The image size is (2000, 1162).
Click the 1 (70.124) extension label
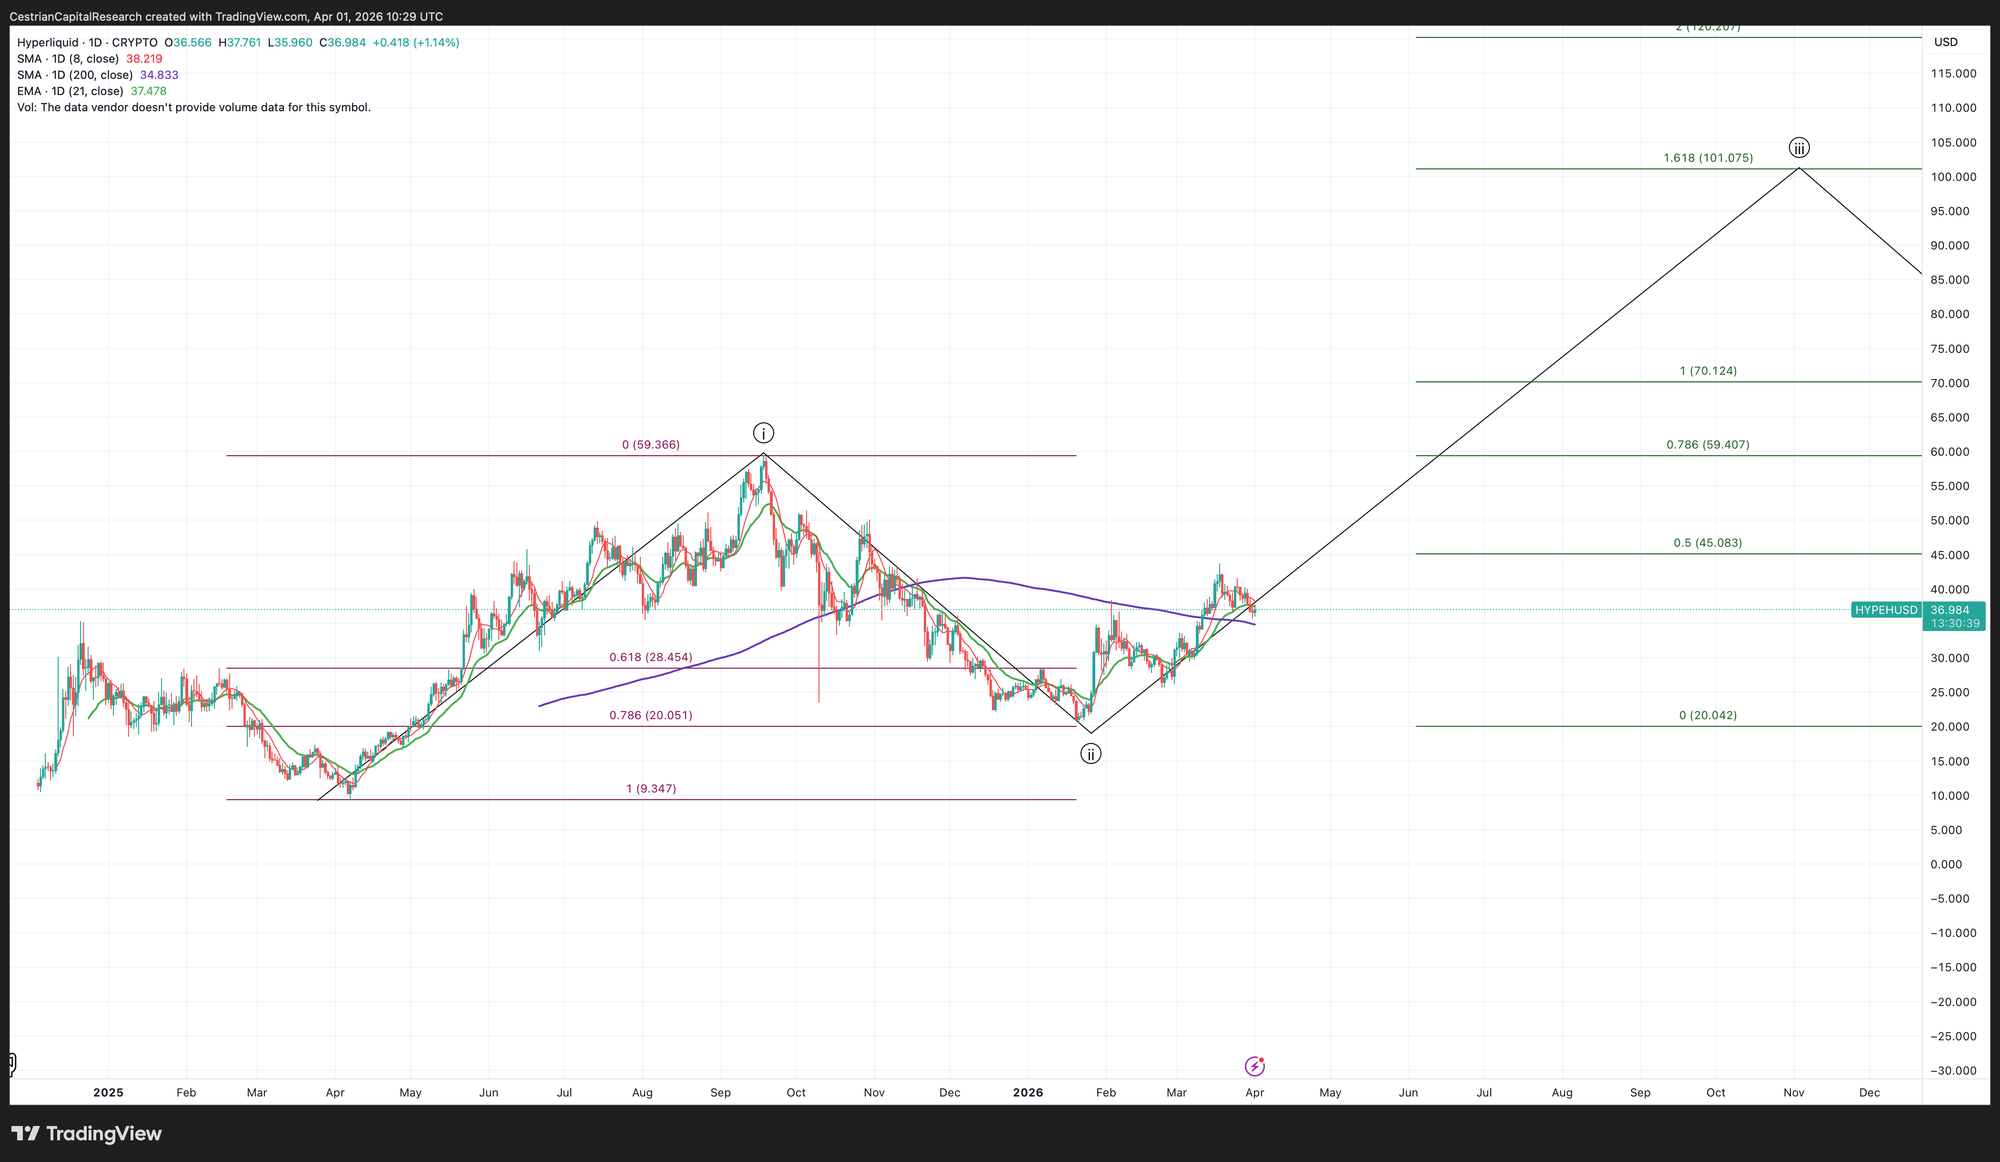point(1707,371)
